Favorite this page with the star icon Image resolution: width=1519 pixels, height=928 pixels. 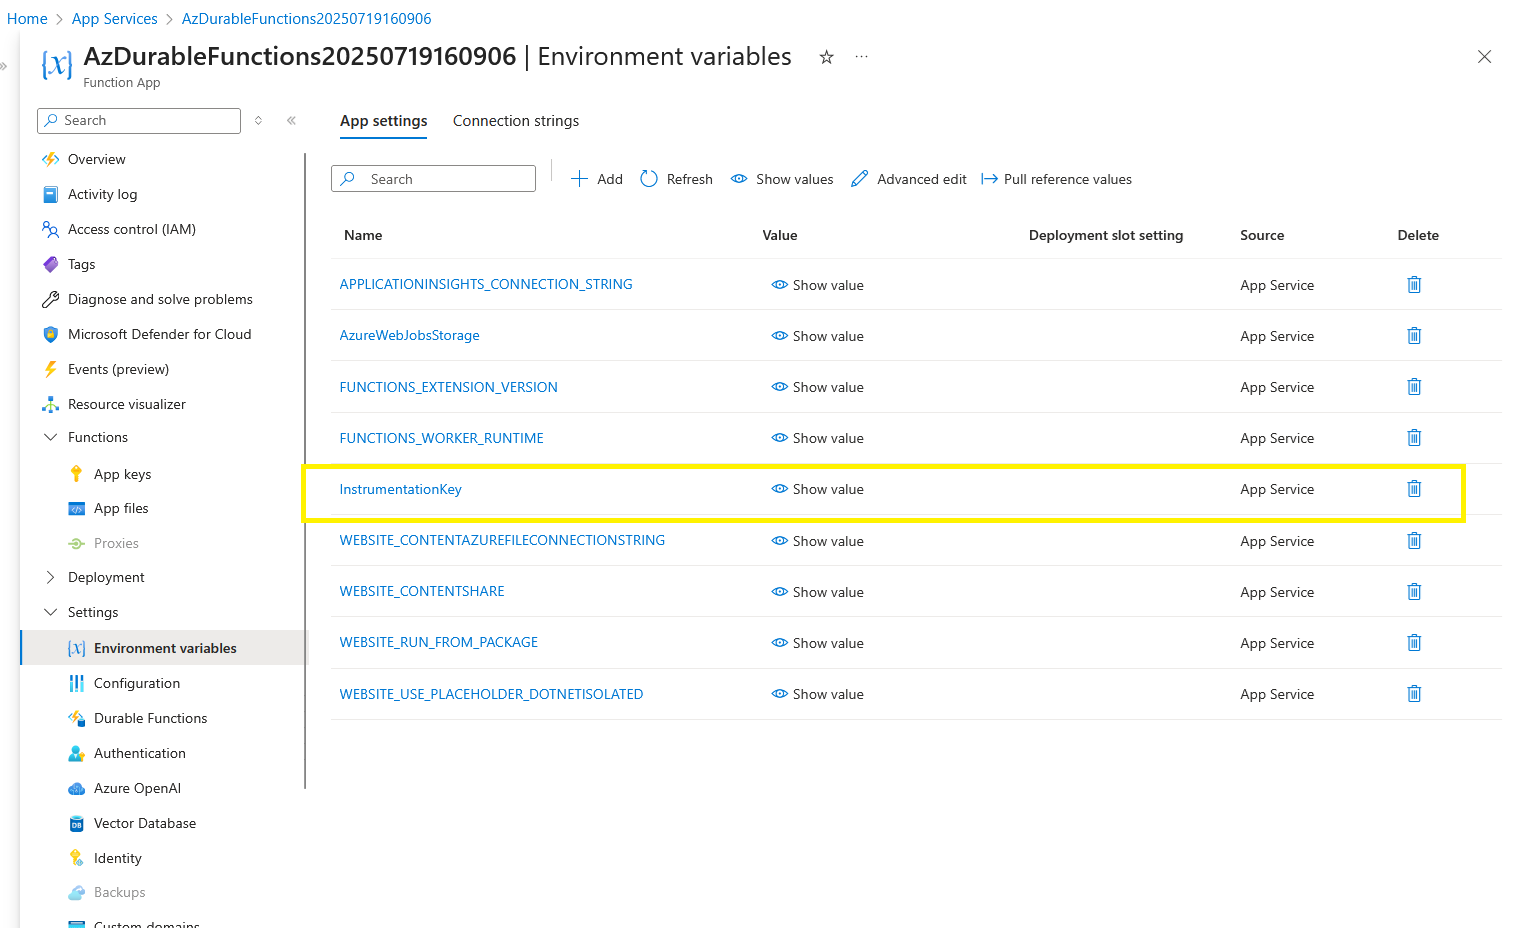(826, 57)
